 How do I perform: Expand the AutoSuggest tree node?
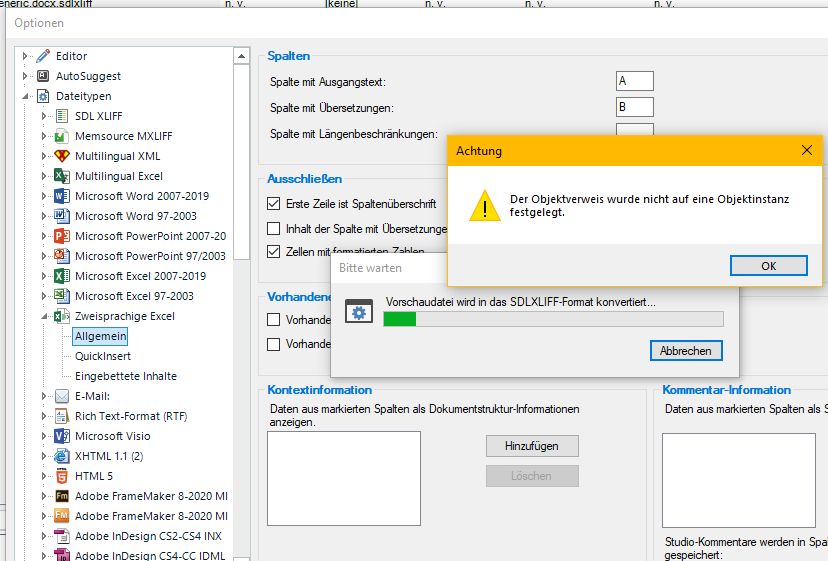click(x=24, y=76)
